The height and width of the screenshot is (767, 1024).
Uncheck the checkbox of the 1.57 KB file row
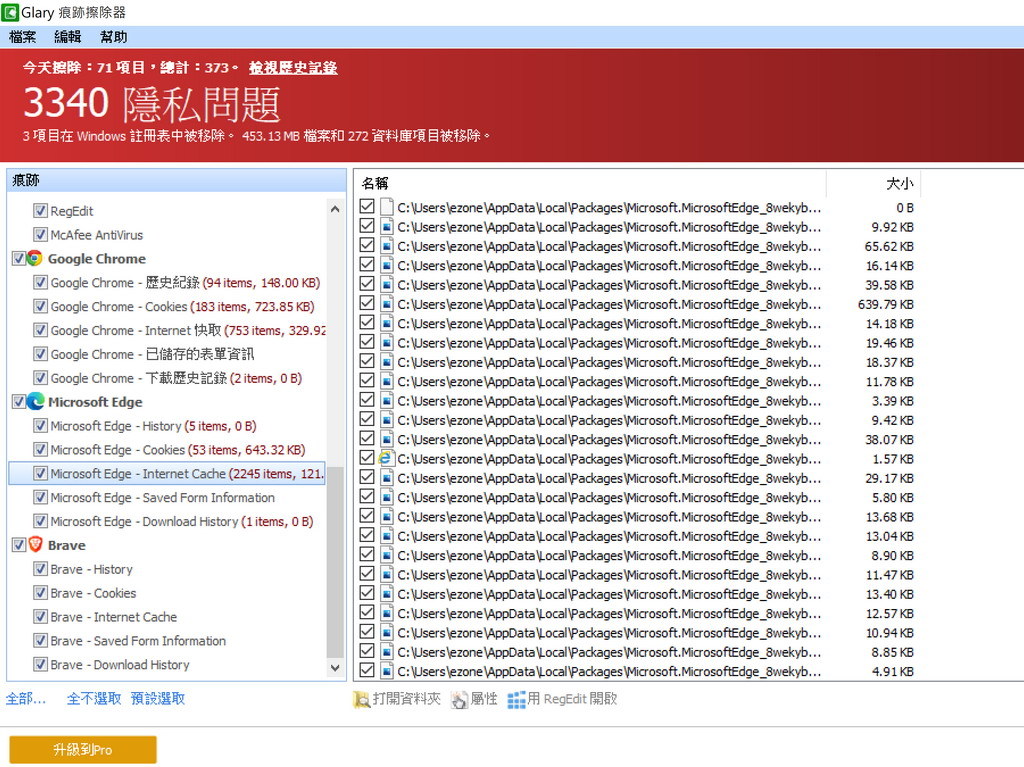click(367, 458)
